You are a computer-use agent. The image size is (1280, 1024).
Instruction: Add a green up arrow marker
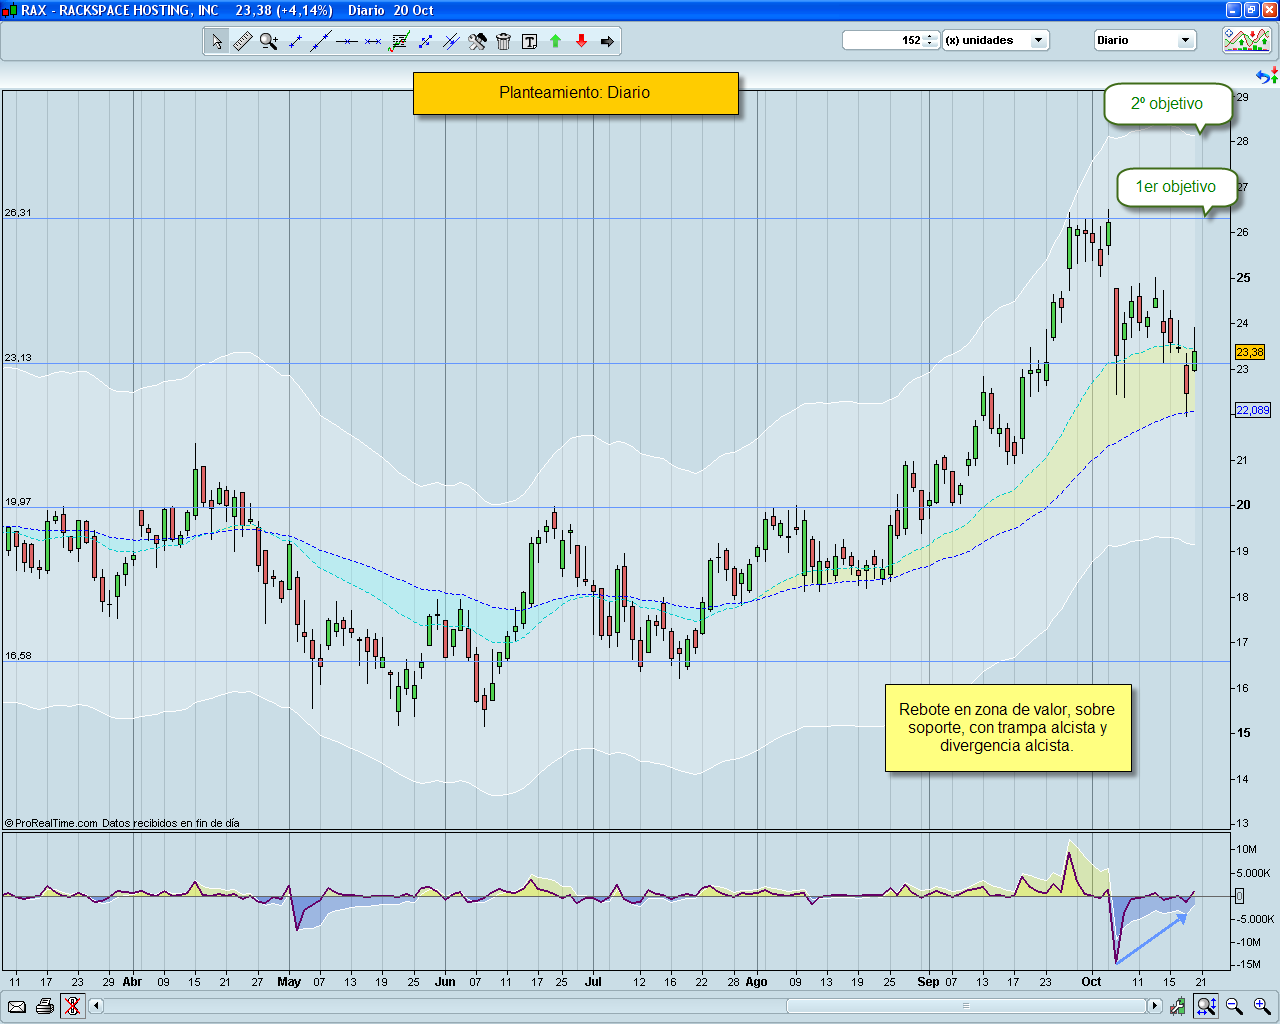[555, 41]
